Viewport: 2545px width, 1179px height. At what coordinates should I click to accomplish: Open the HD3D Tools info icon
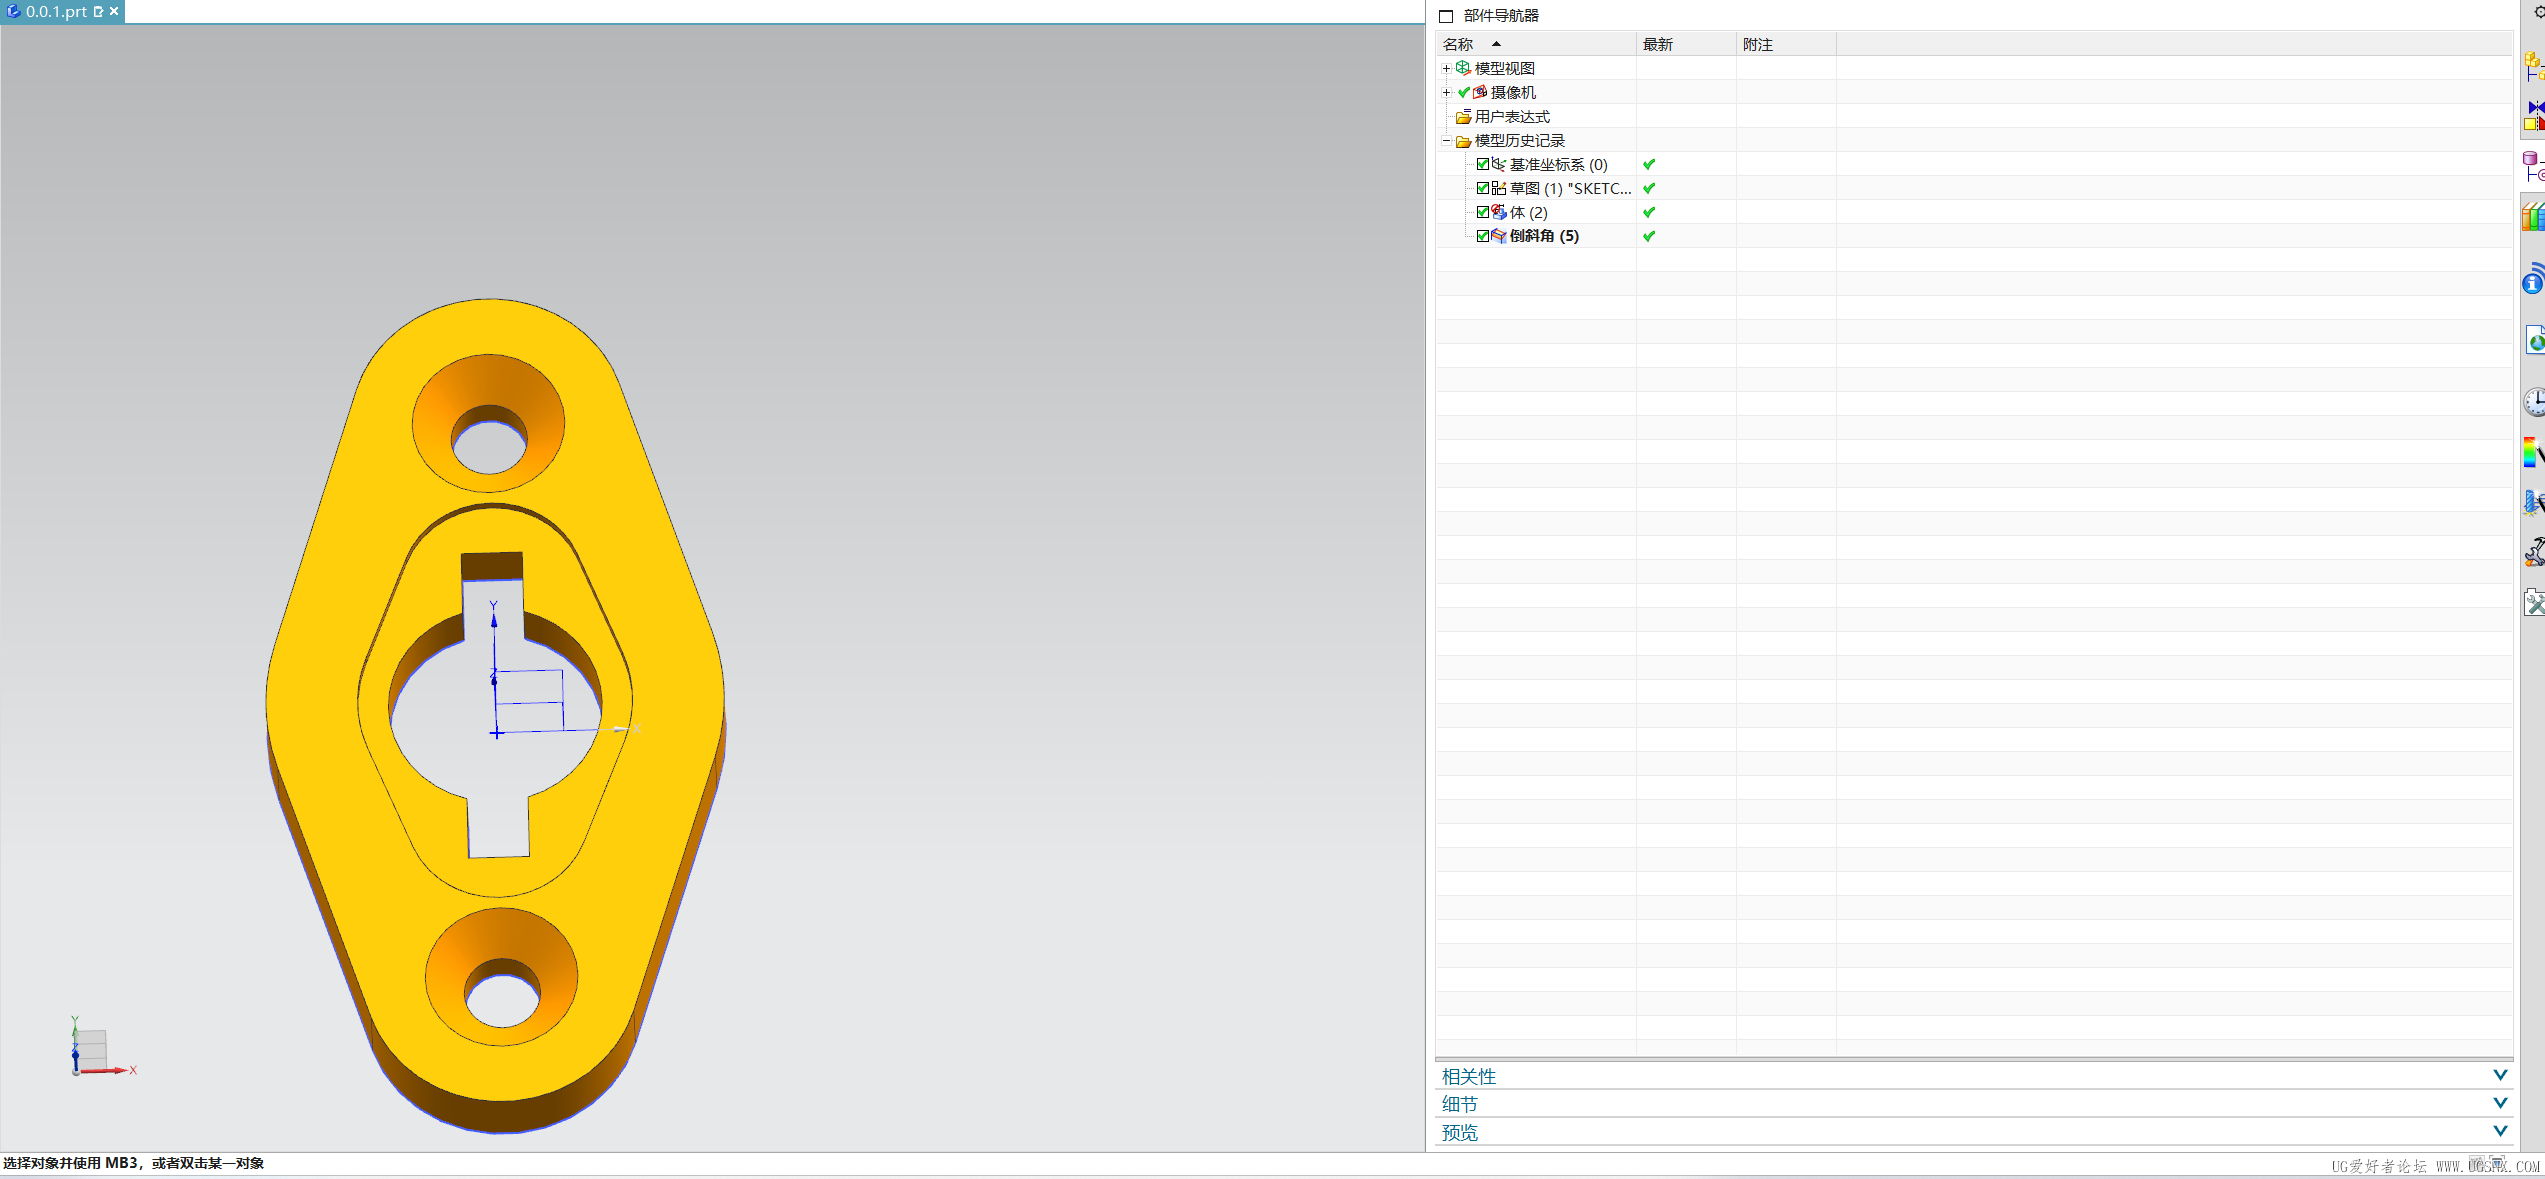click(2535, 279)
